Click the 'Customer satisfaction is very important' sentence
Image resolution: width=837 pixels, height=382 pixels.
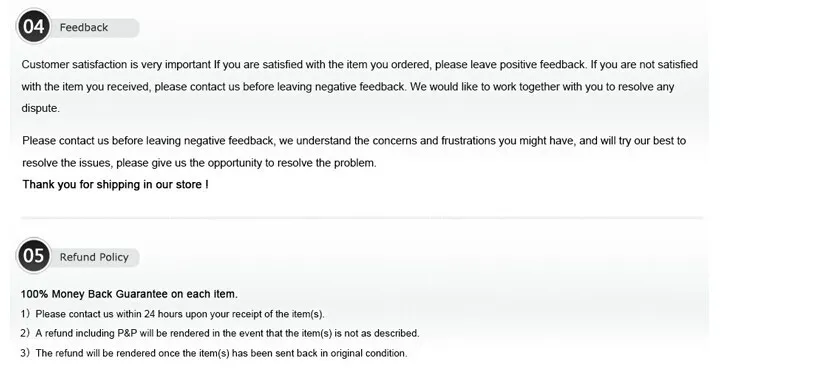tap(116, 65)
